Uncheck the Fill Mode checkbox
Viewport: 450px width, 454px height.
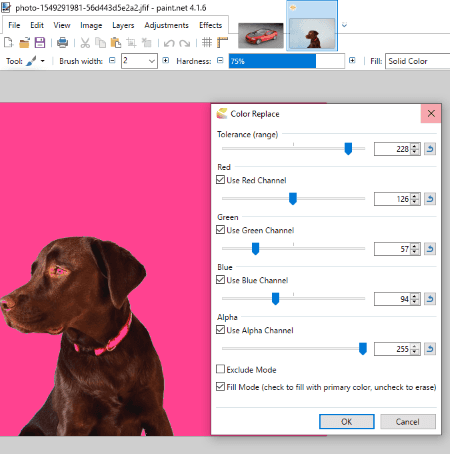[x=220, y=387]
